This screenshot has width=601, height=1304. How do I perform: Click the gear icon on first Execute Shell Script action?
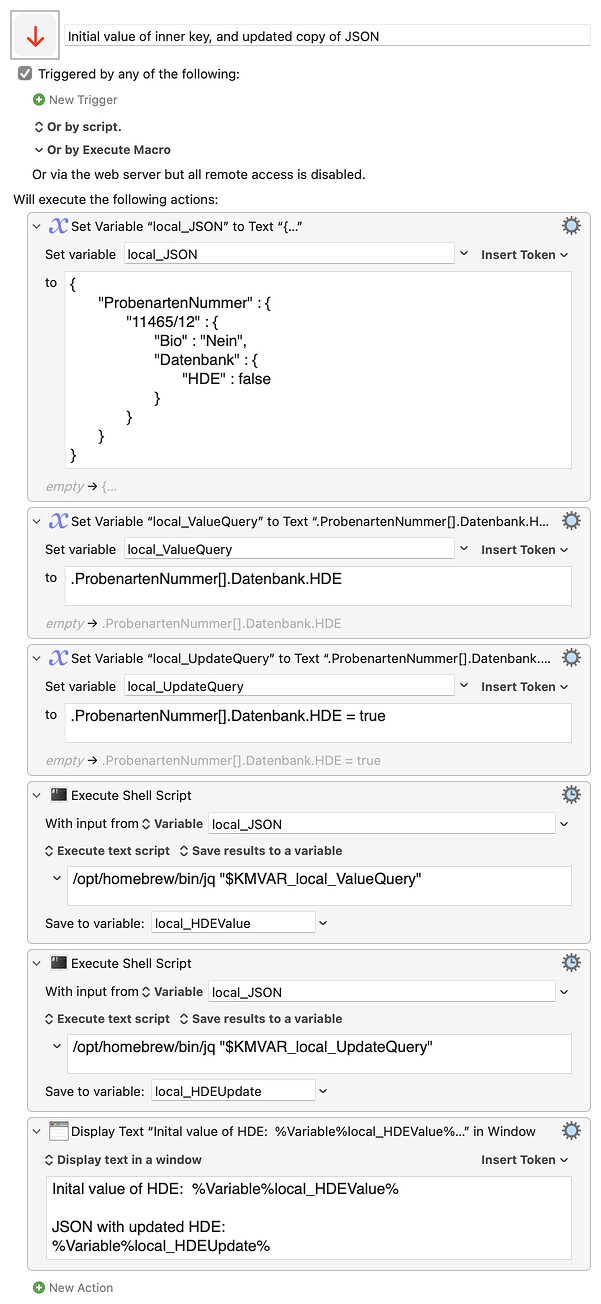pos(571,794)
